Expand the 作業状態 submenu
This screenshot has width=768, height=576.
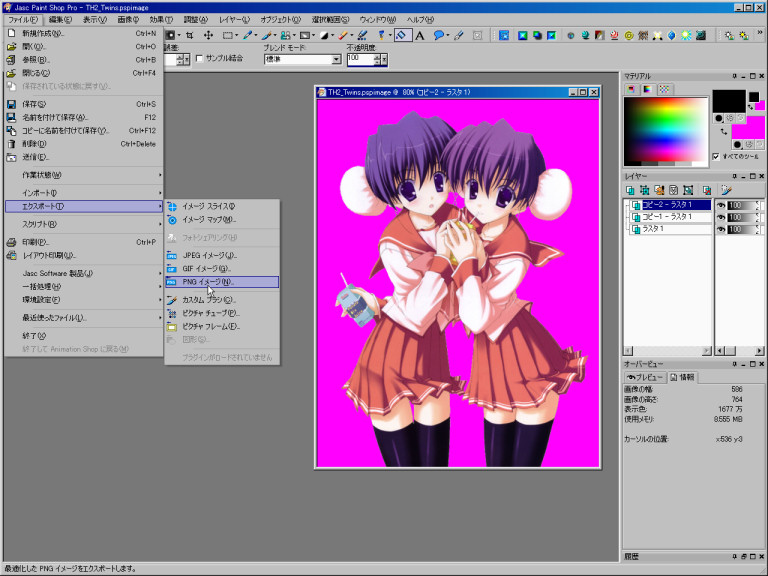83,175
